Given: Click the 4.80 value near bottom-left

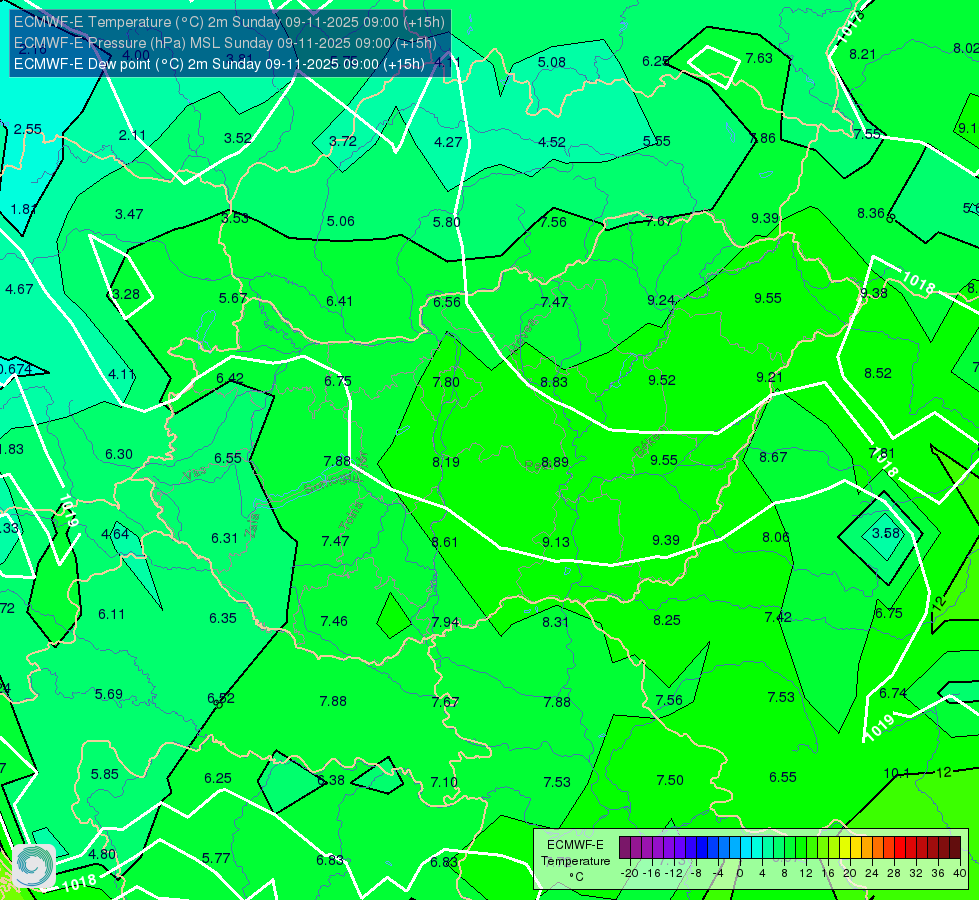Looking at the screenshot, I should [102, 854].
